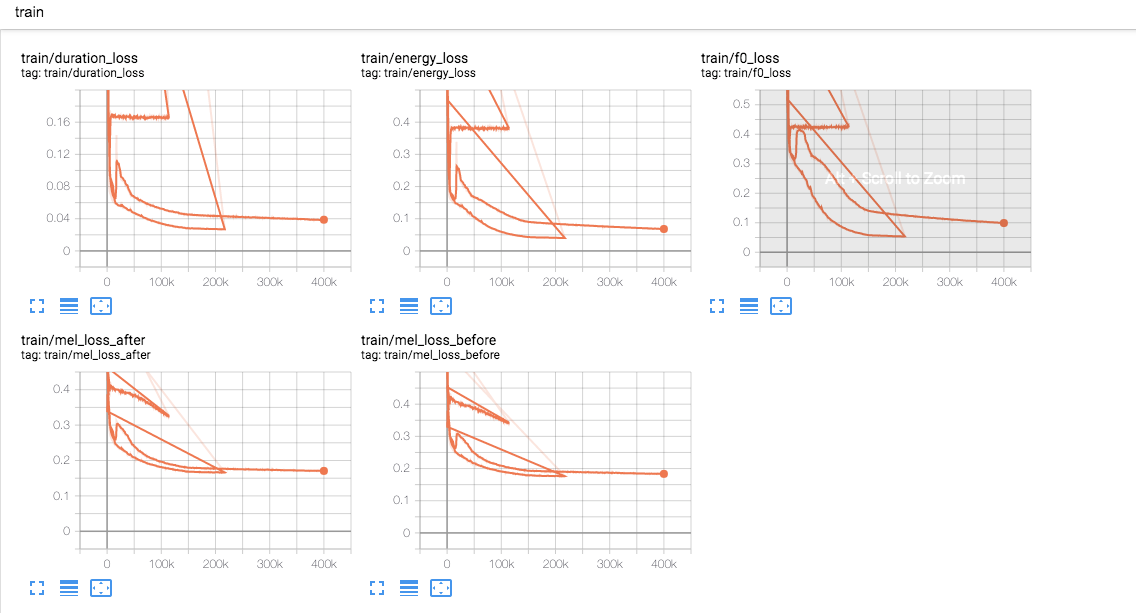Viewport: 1136px width, 613px height.
Task: Expand train/f0_loss chart to fullscreen
Action: (717, 306)
